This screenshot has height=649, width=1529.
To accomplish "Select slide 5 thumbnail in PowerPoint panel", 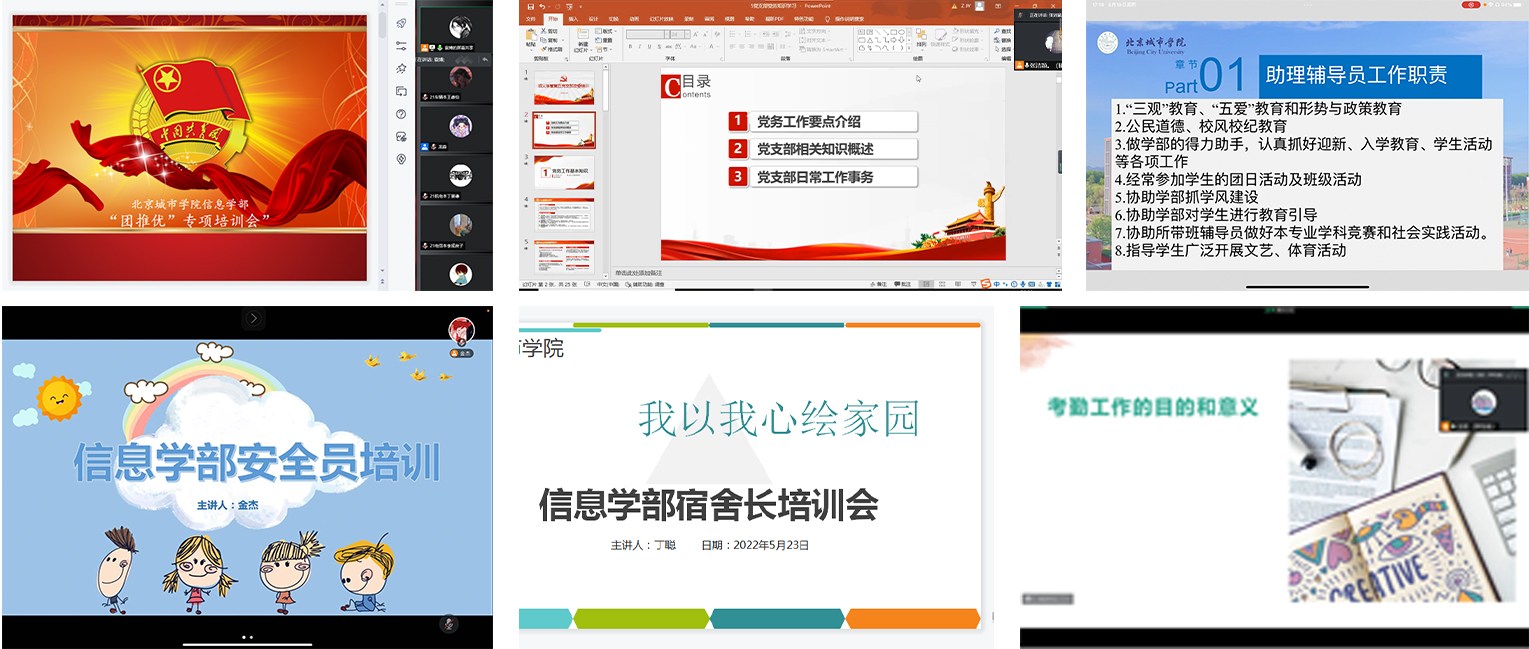I will pos(564,256).
